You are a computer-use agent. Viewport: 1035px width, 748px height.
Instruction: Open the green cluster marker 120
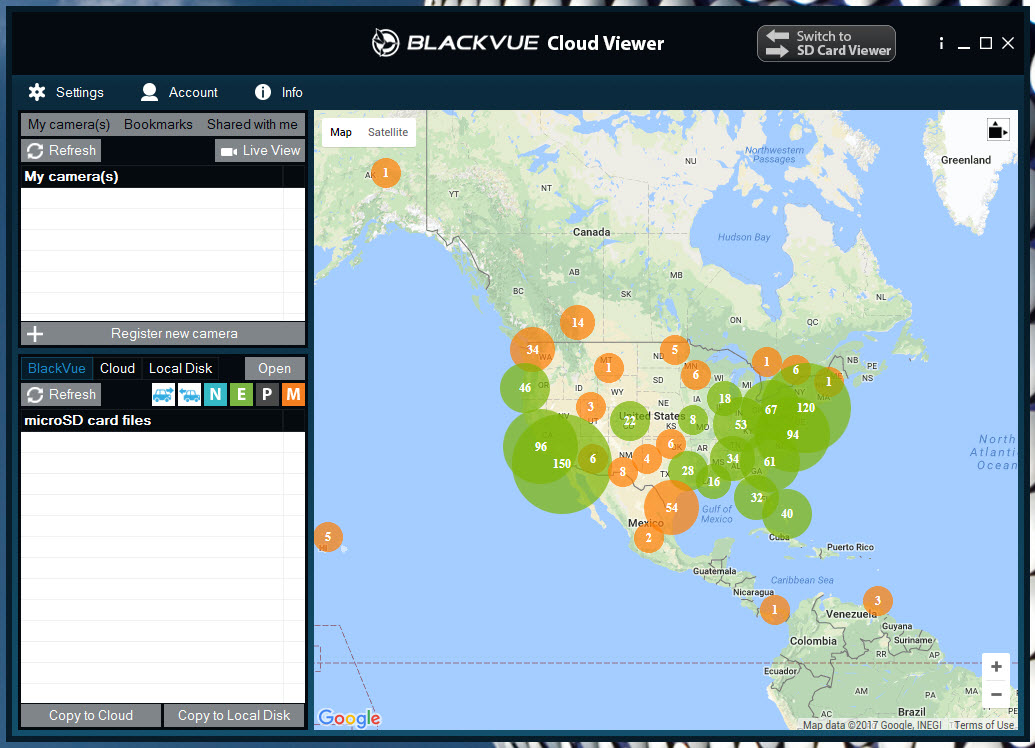806,408
